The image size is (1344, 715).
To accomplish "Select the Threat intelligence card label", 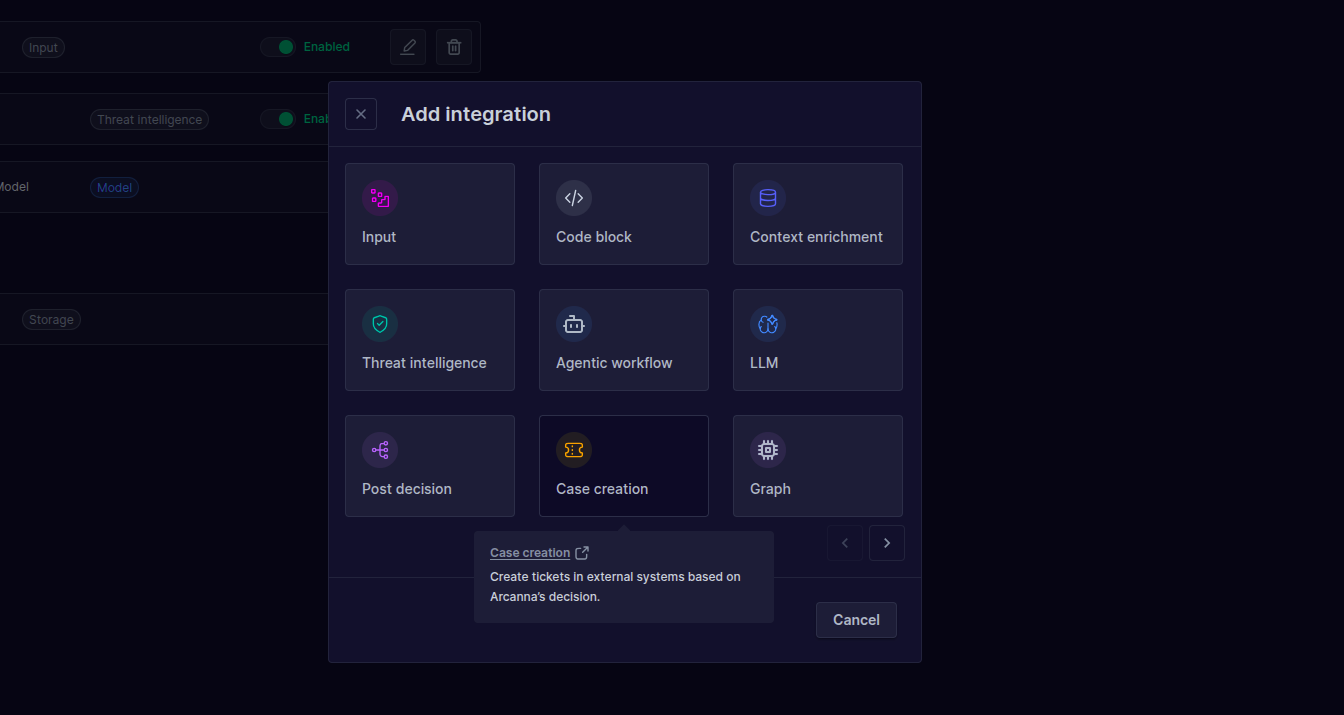I will point(424,363).
